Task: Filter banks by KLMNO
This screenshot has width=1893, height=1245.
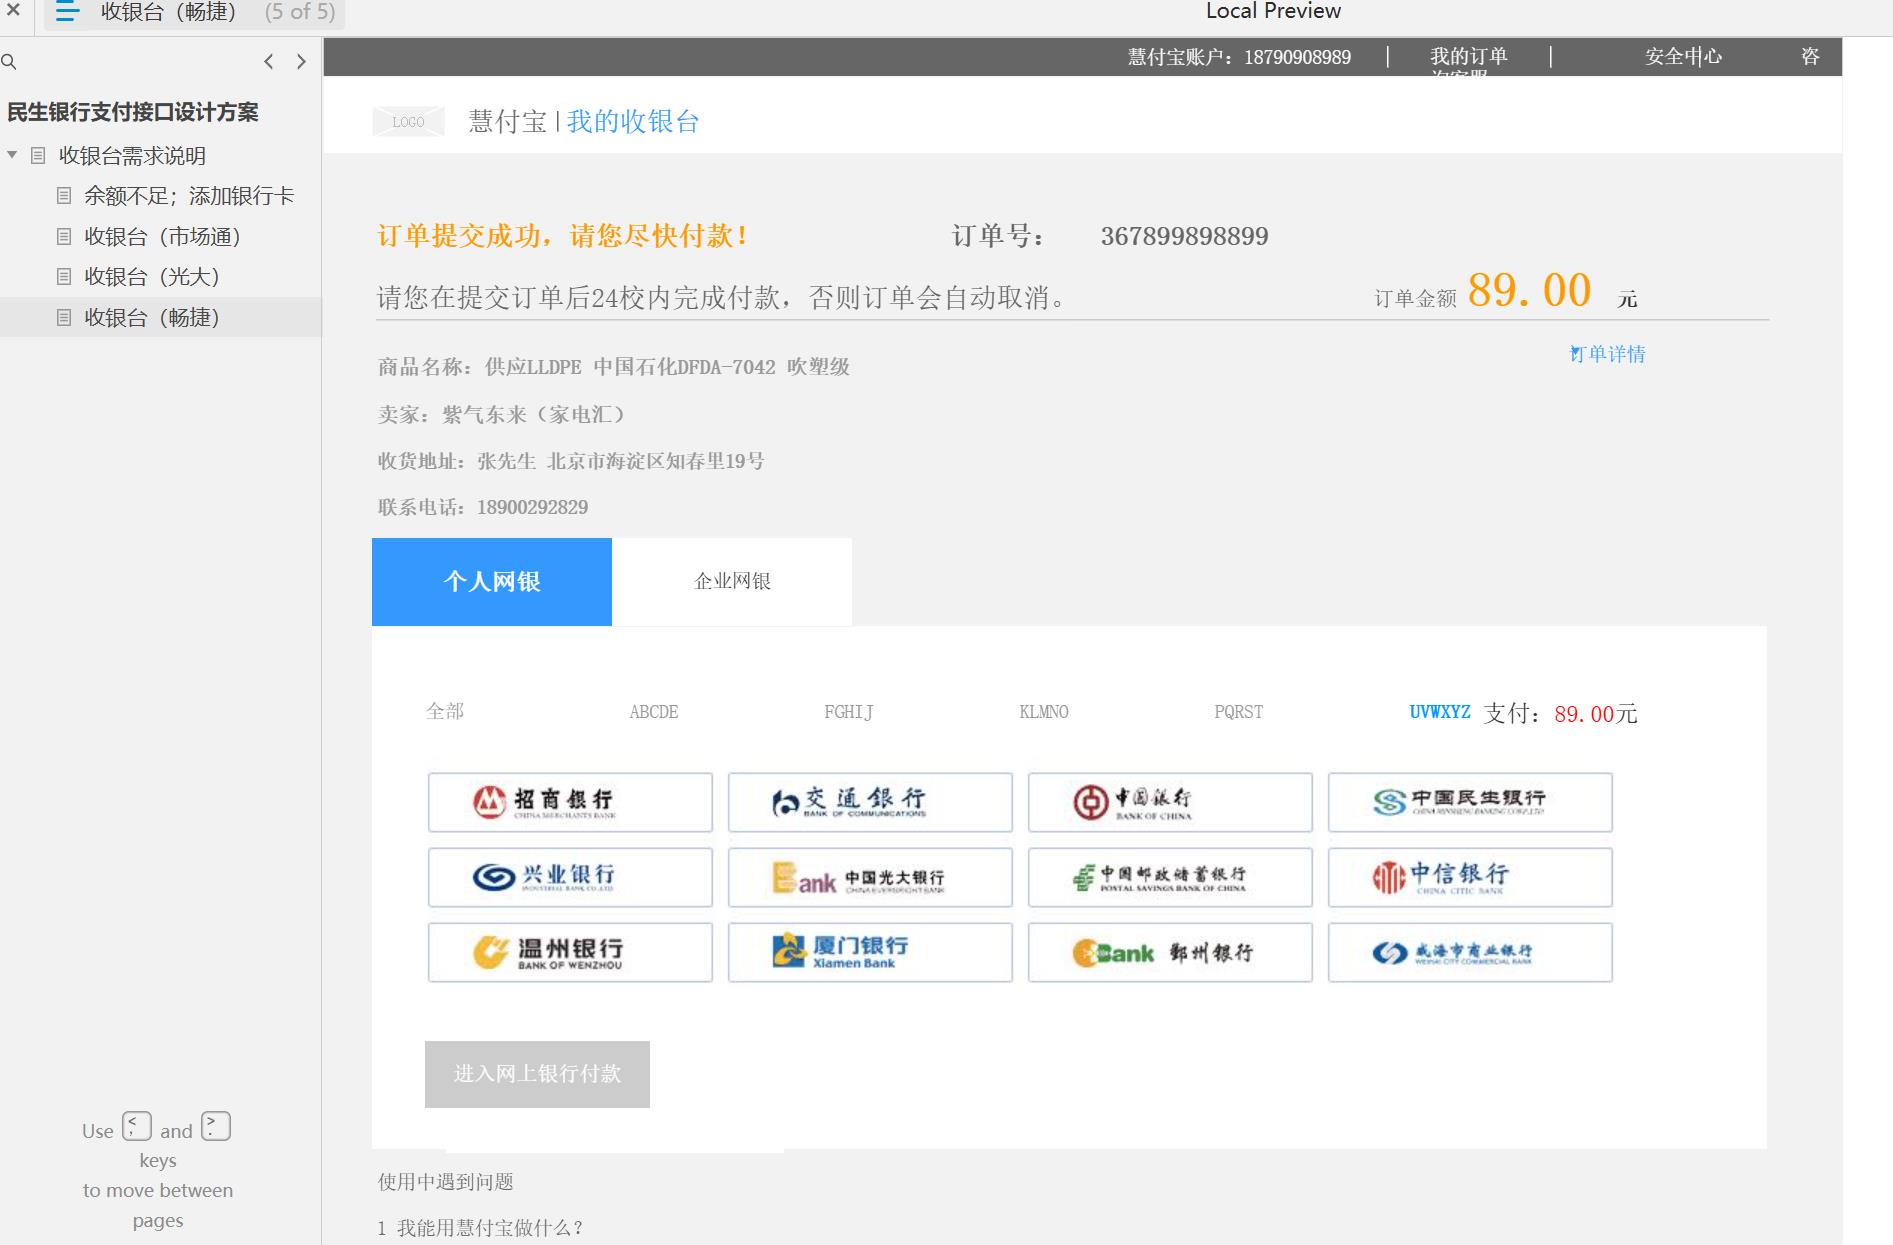Action: tap(1044, 712)
